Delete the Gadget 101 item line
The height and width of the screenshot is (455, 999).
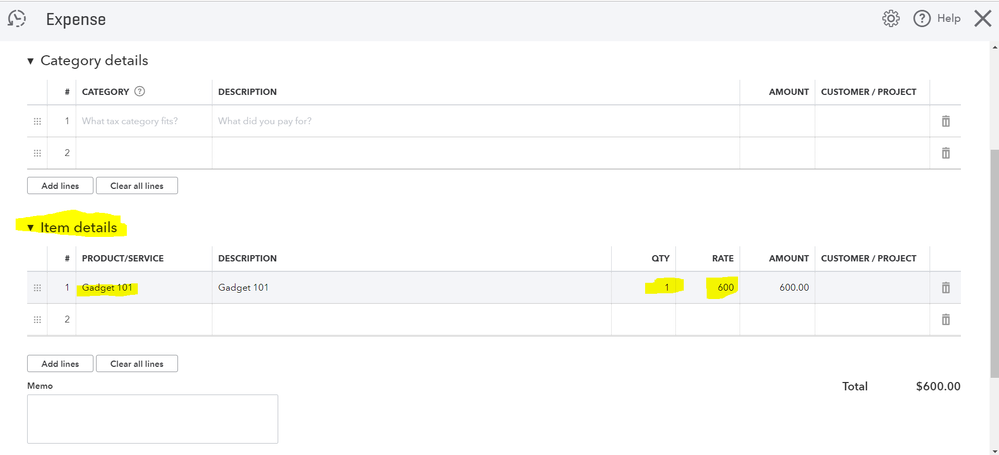[945, 288]
